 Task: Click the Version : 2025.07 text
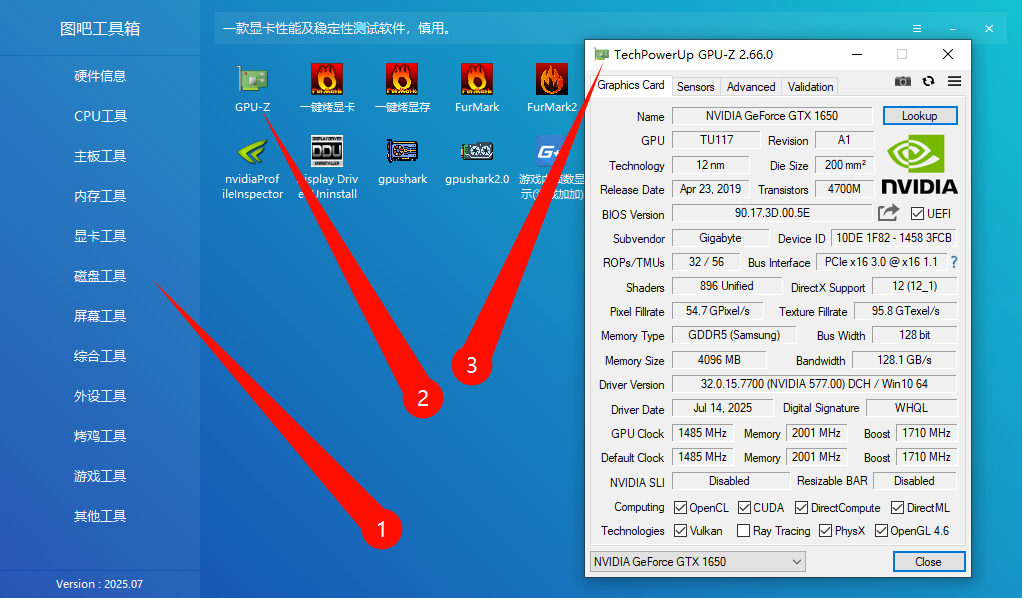coord(99,584)
